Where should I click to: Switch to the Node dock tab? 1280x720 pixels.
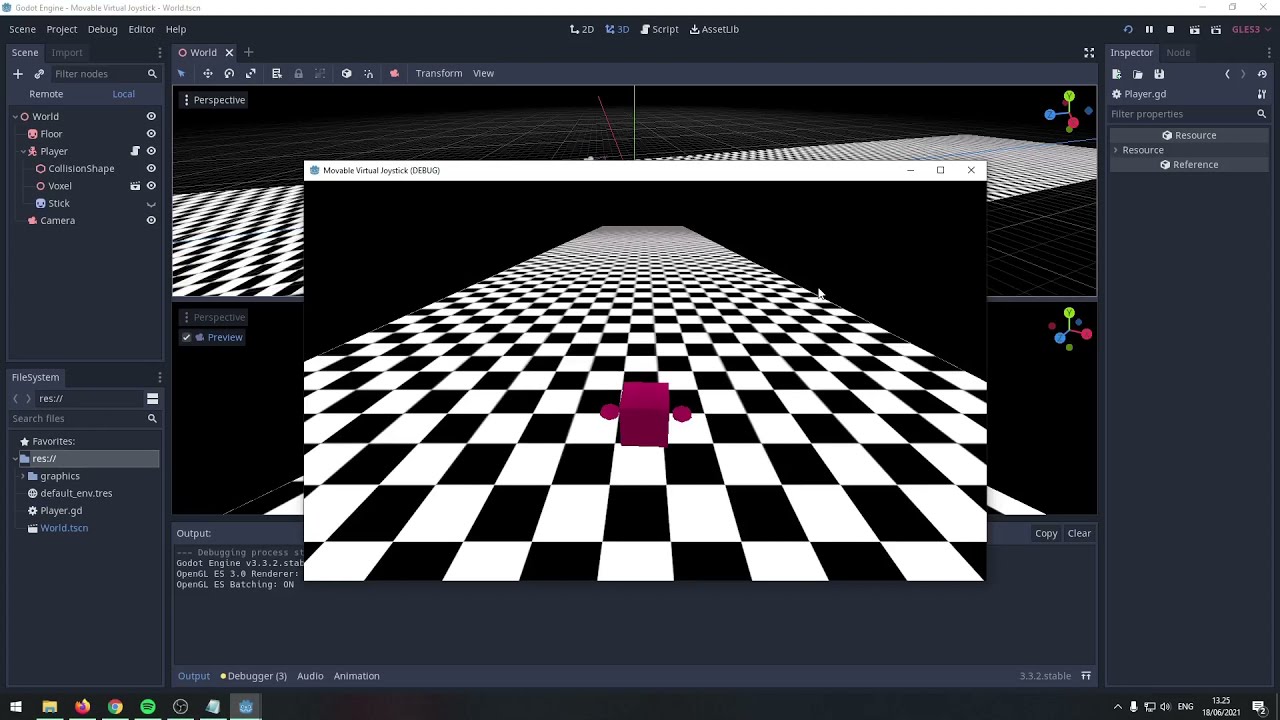[x=1178, y=53]
